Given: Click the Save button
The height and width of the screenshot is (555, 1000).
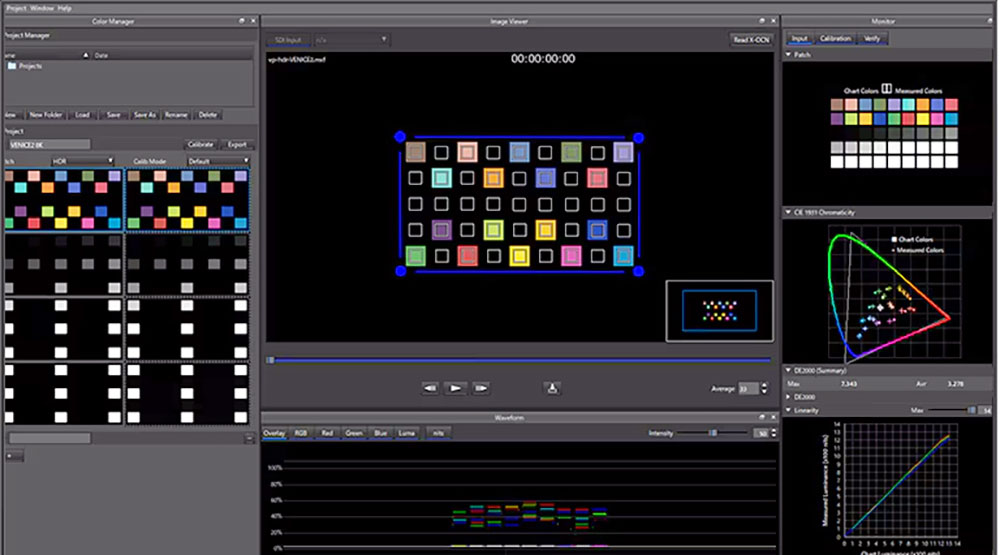Looking at the screenshot, I should [114, 115].
